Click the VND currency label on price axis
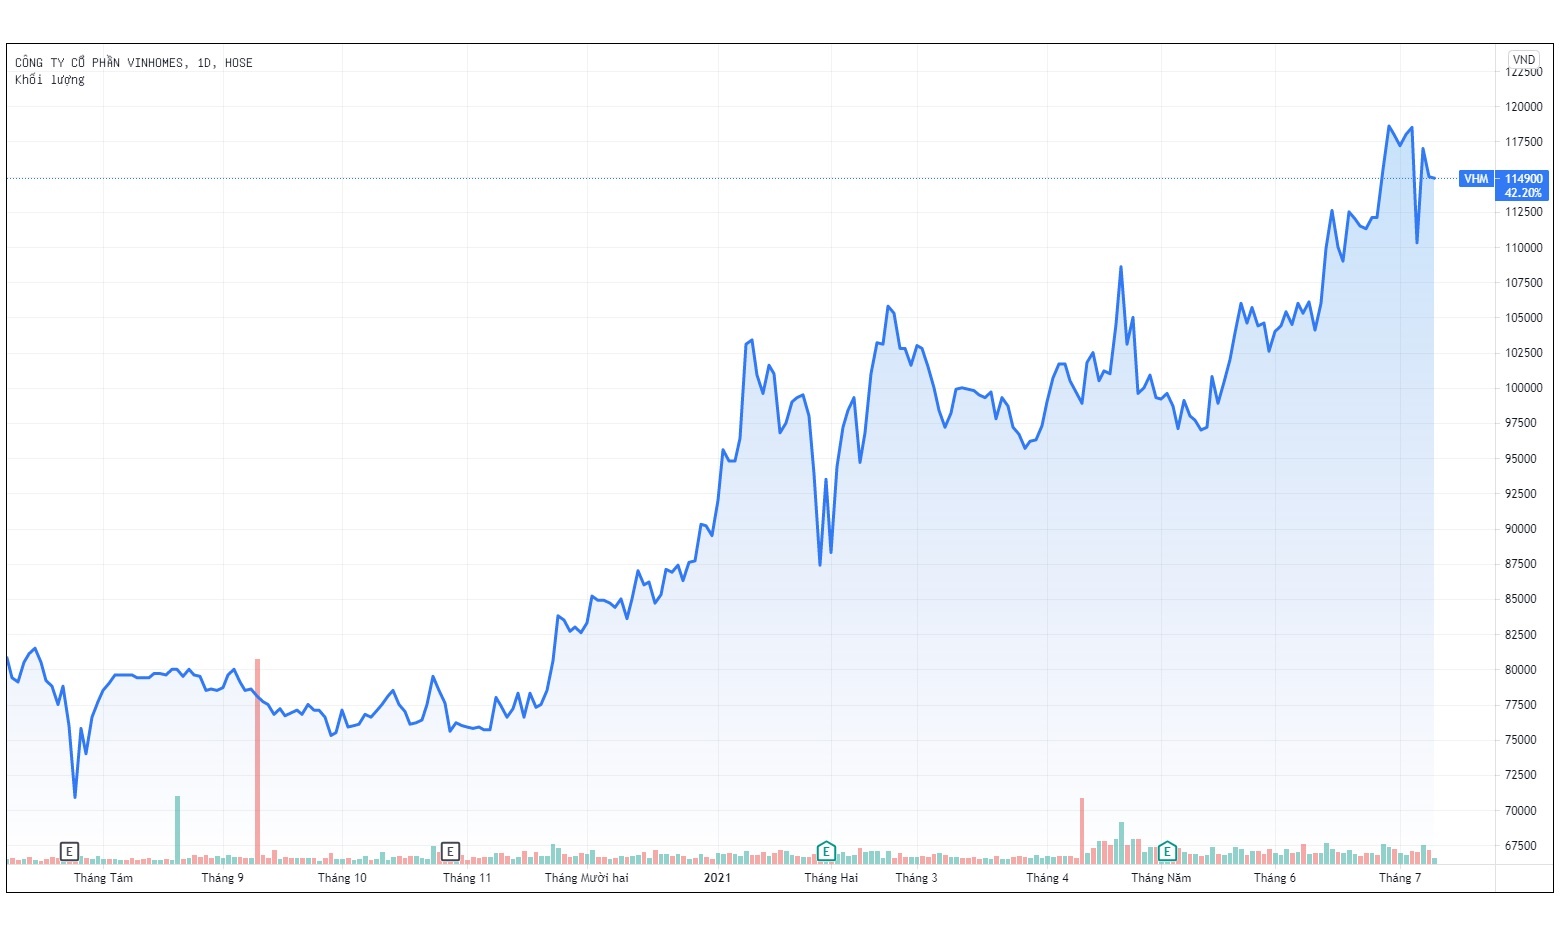Viewport: 1560px width, 929px height. [1522, 60]
